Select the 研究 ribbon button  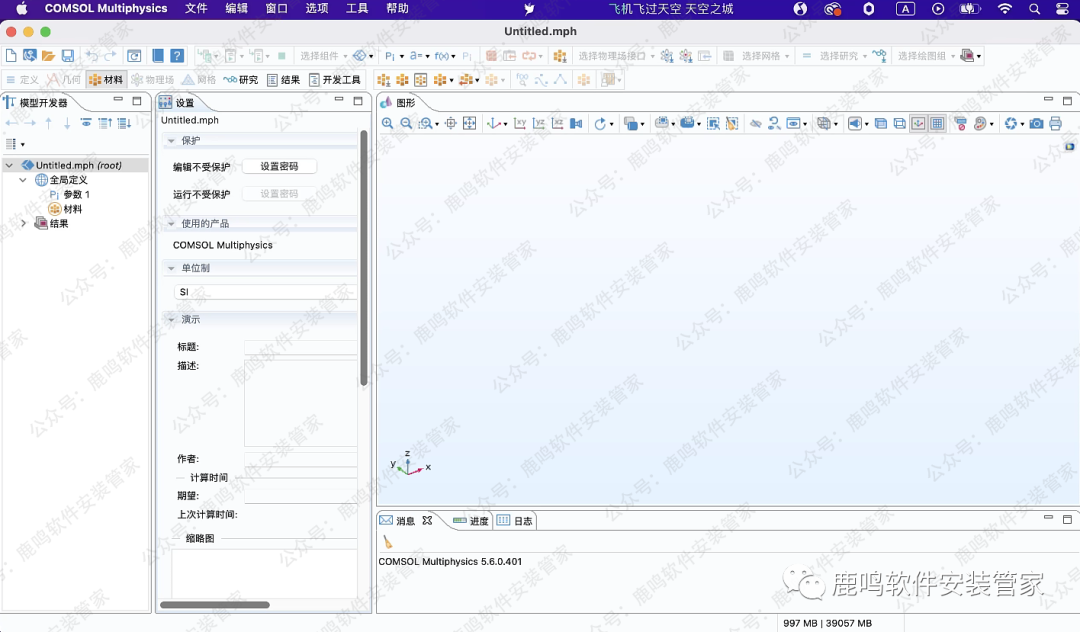(241, 80)
